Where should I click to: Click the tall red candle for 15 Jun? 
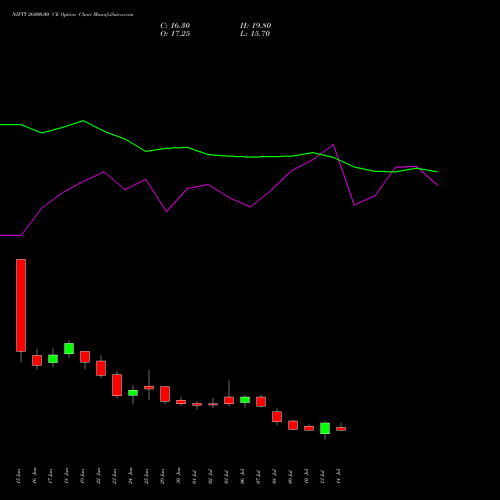point(21,305)
